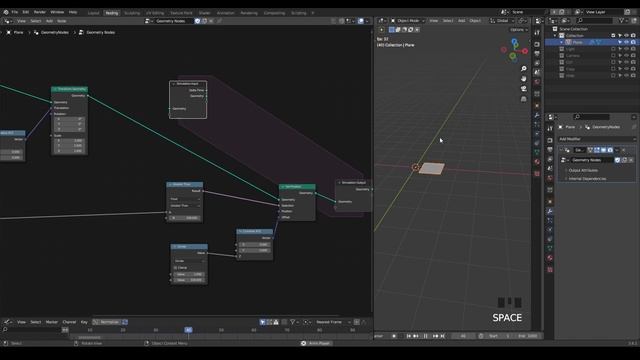Jump to last frame playback button
640x360 pixels.
[443, 336]
